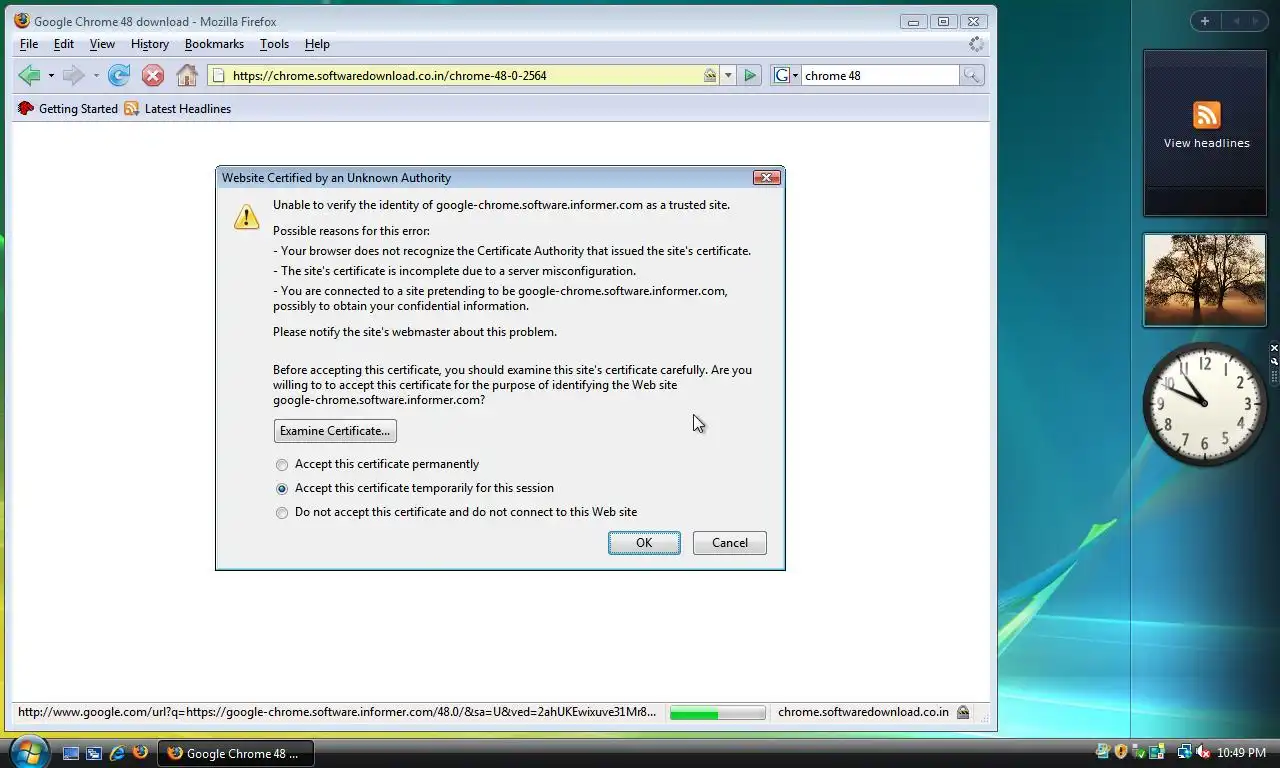This screenshot has height=768, width=1280.
Task: Click status bar domain chrome.softwaredownload.co.in
Action: [x=863, y=712]
